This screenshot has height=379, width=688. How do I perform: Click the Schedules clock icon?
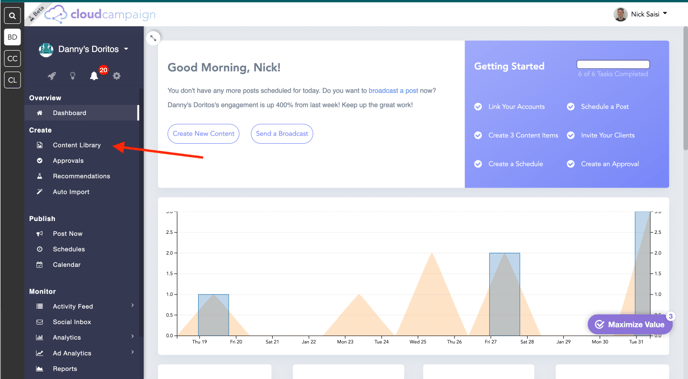click(39, 249)
